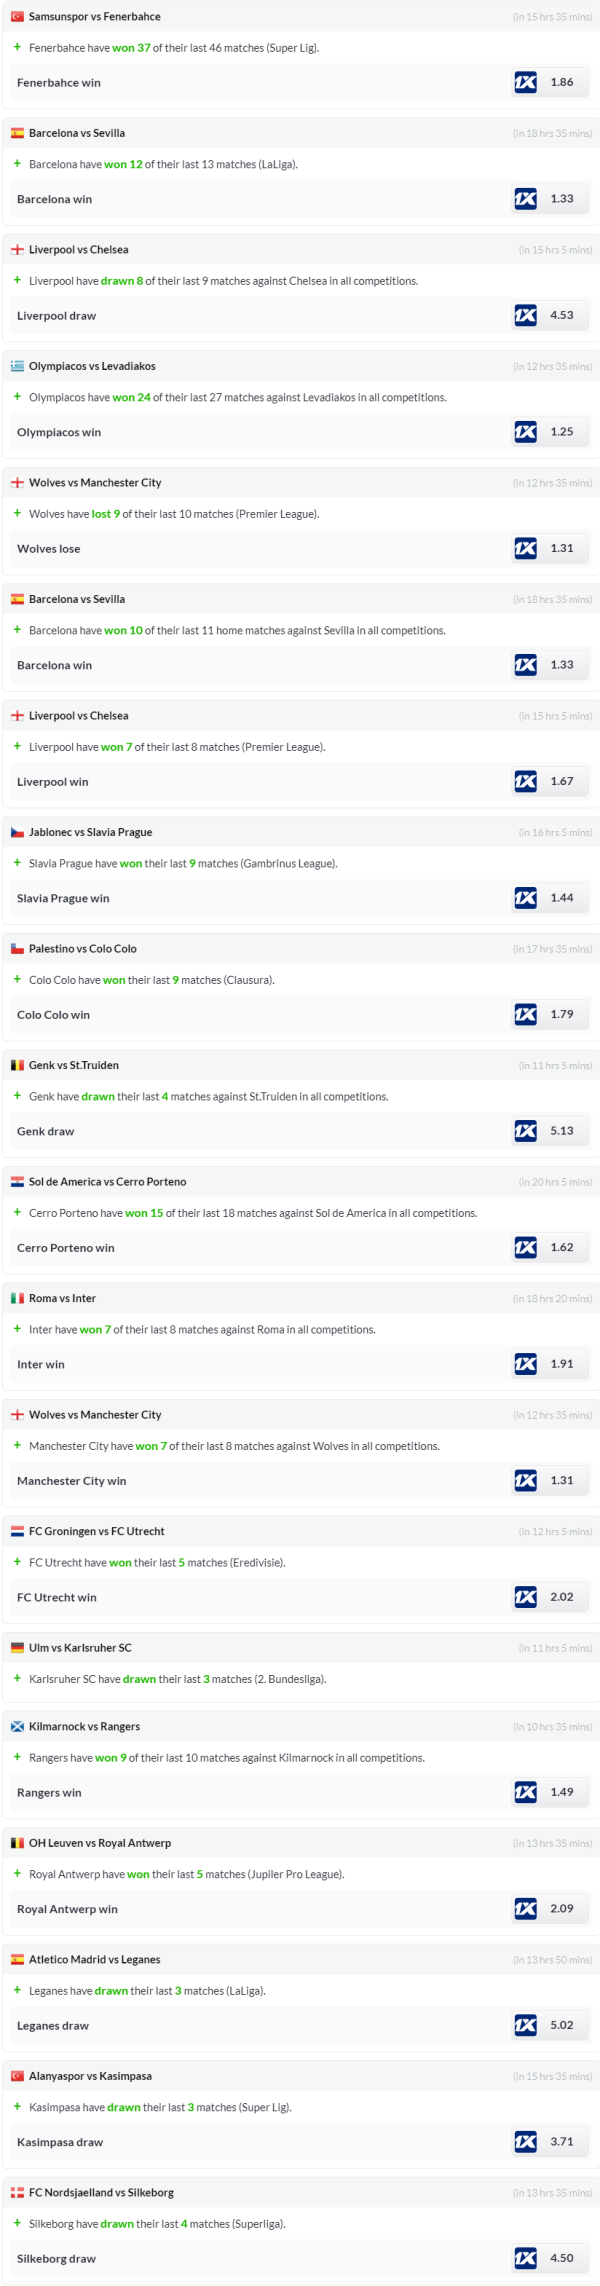Open the Atletico Madrid vs Leganes match
The height and width of the screenshot is (2286, 600).
[94, 1959]
